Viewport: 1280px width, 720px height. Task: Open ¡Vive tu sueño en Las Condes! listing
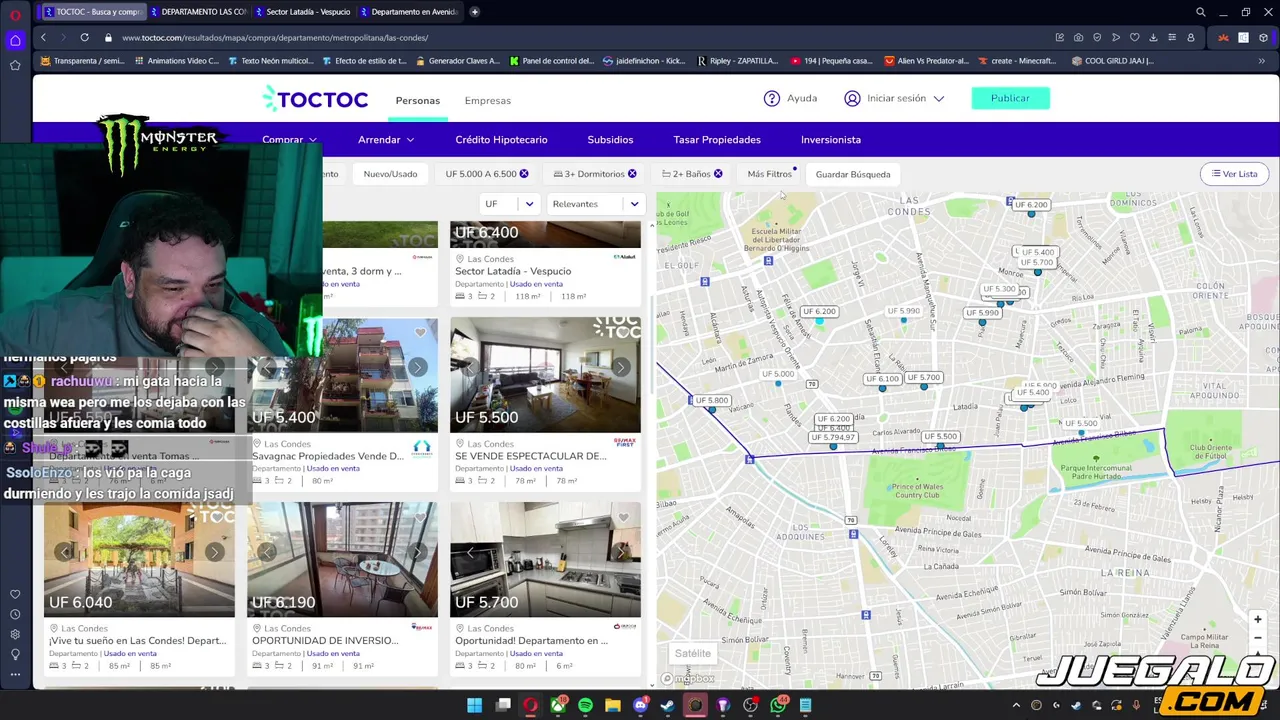click(x=138, y=641)
